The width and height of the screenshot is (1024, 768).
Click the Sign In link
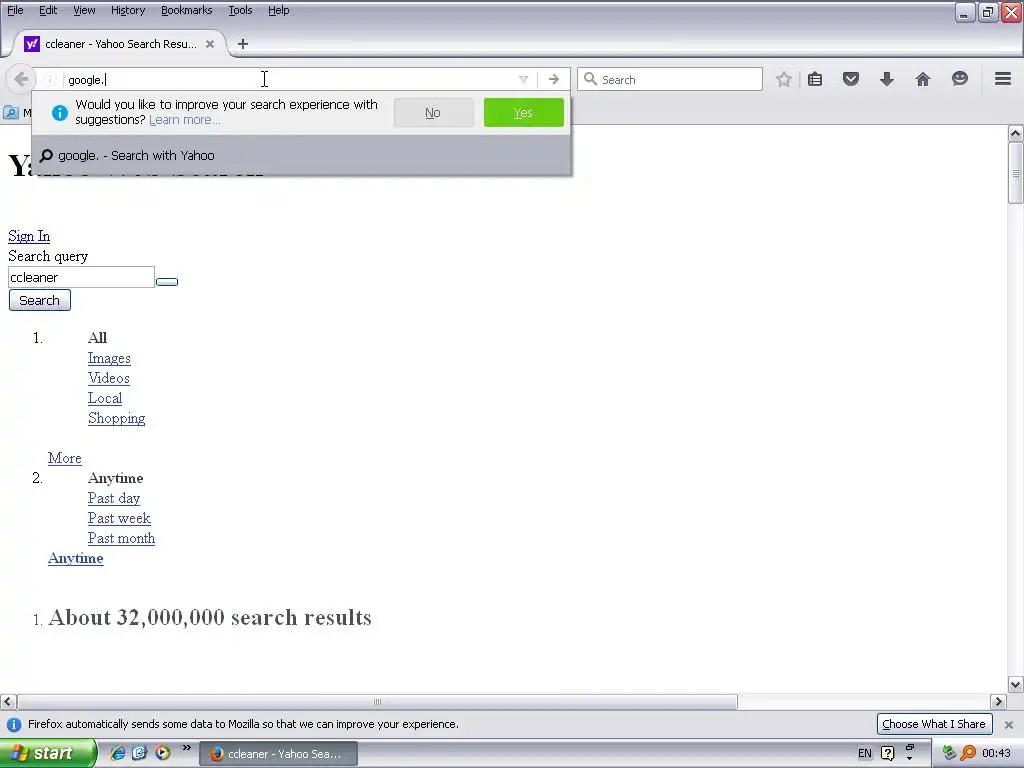[x=29, y=236]
